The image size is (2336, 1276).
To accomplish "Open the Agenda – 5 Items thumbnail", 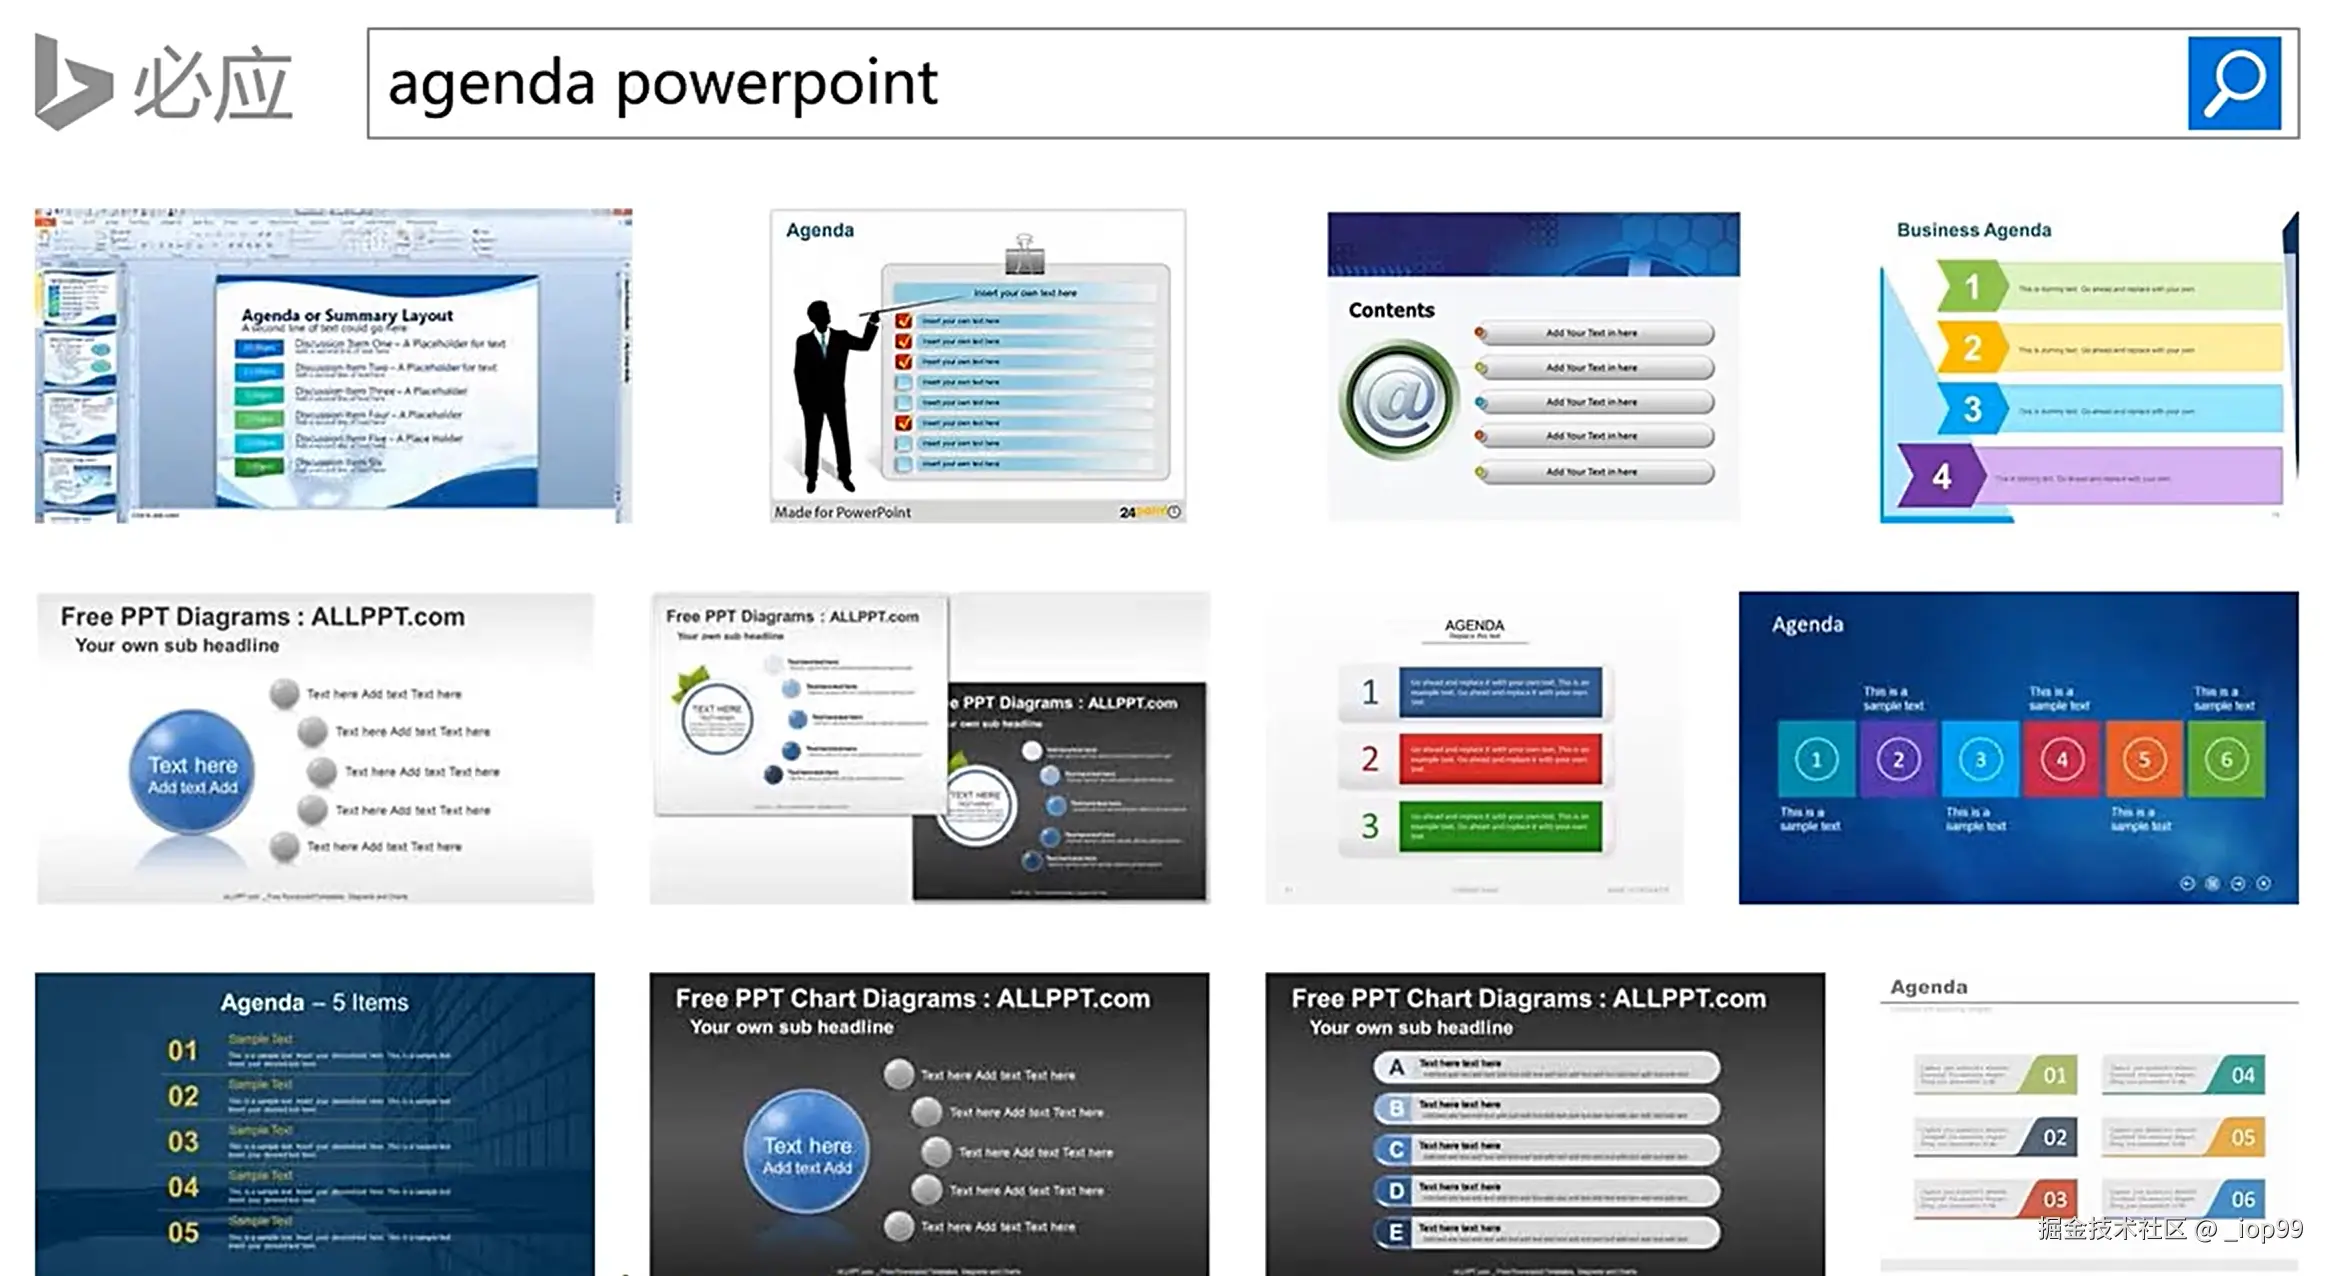I will [x=314, y=1123].
